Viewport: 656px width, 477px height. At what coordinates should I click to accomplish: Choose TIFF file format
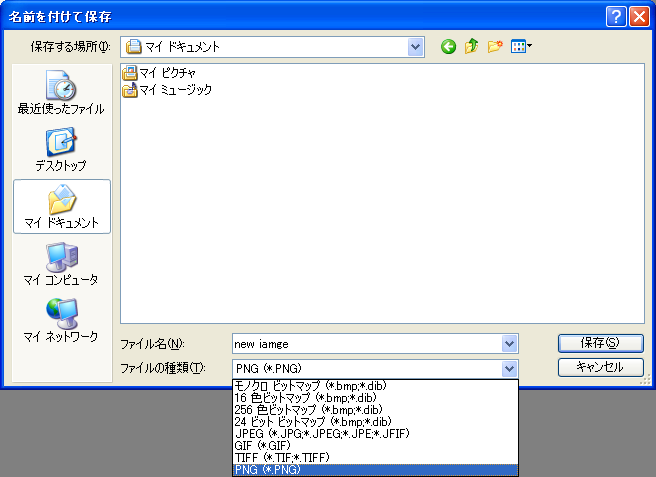tap(375, 457)
